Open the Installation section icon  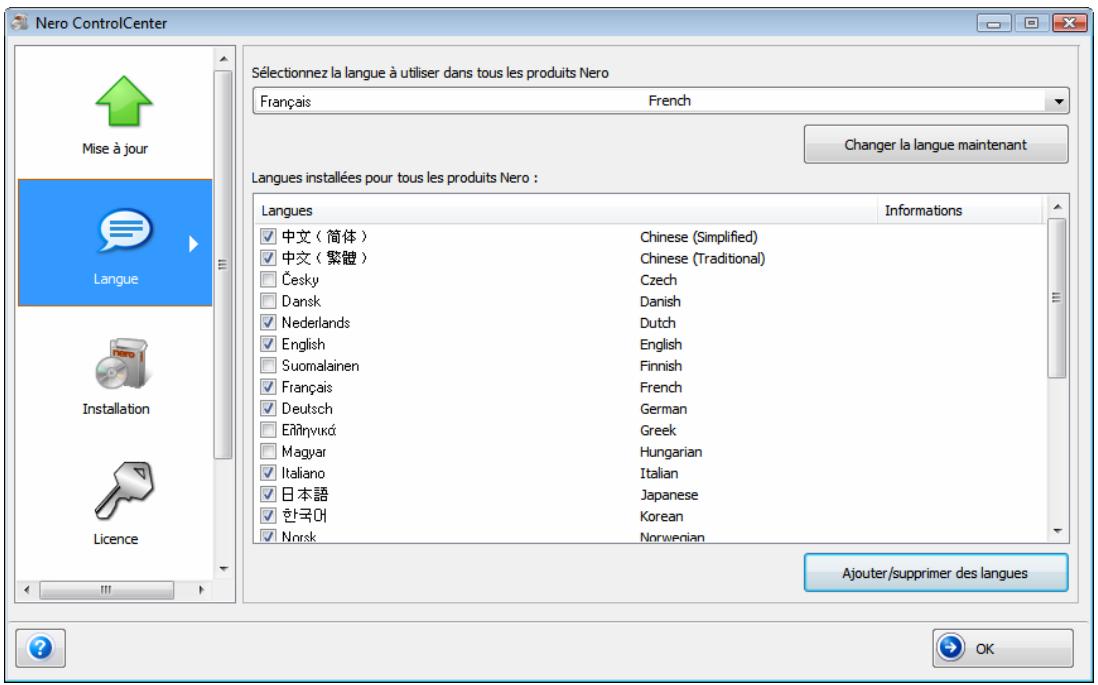(122, 364)
